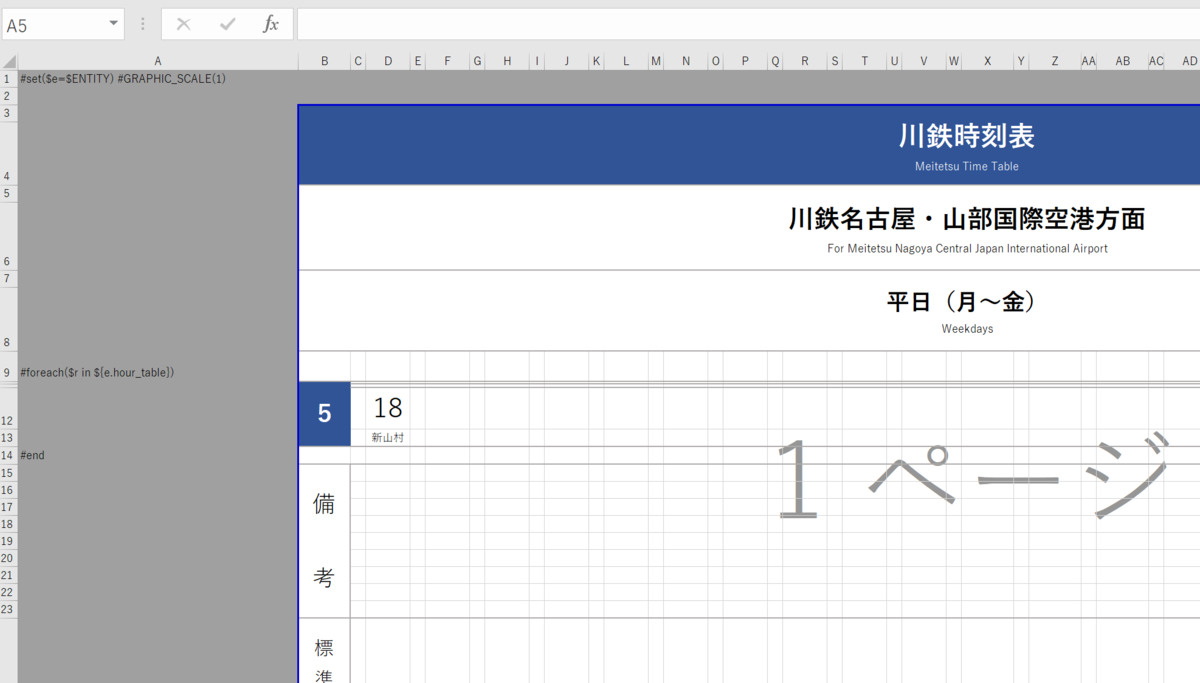
Task: Select column V header
Action: [x=924, y=61]
